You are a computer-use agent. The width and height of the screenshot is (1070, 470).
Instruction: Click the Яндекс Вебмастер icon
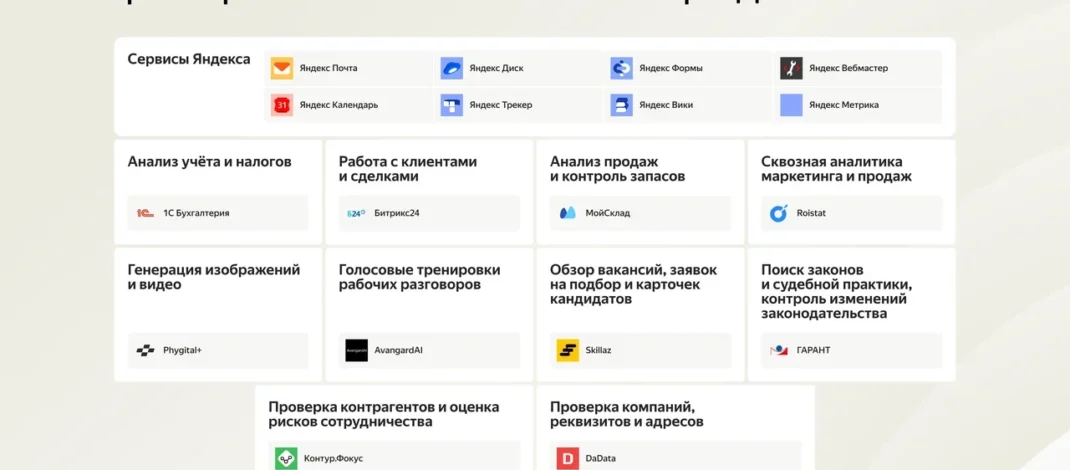click(792, 68)
